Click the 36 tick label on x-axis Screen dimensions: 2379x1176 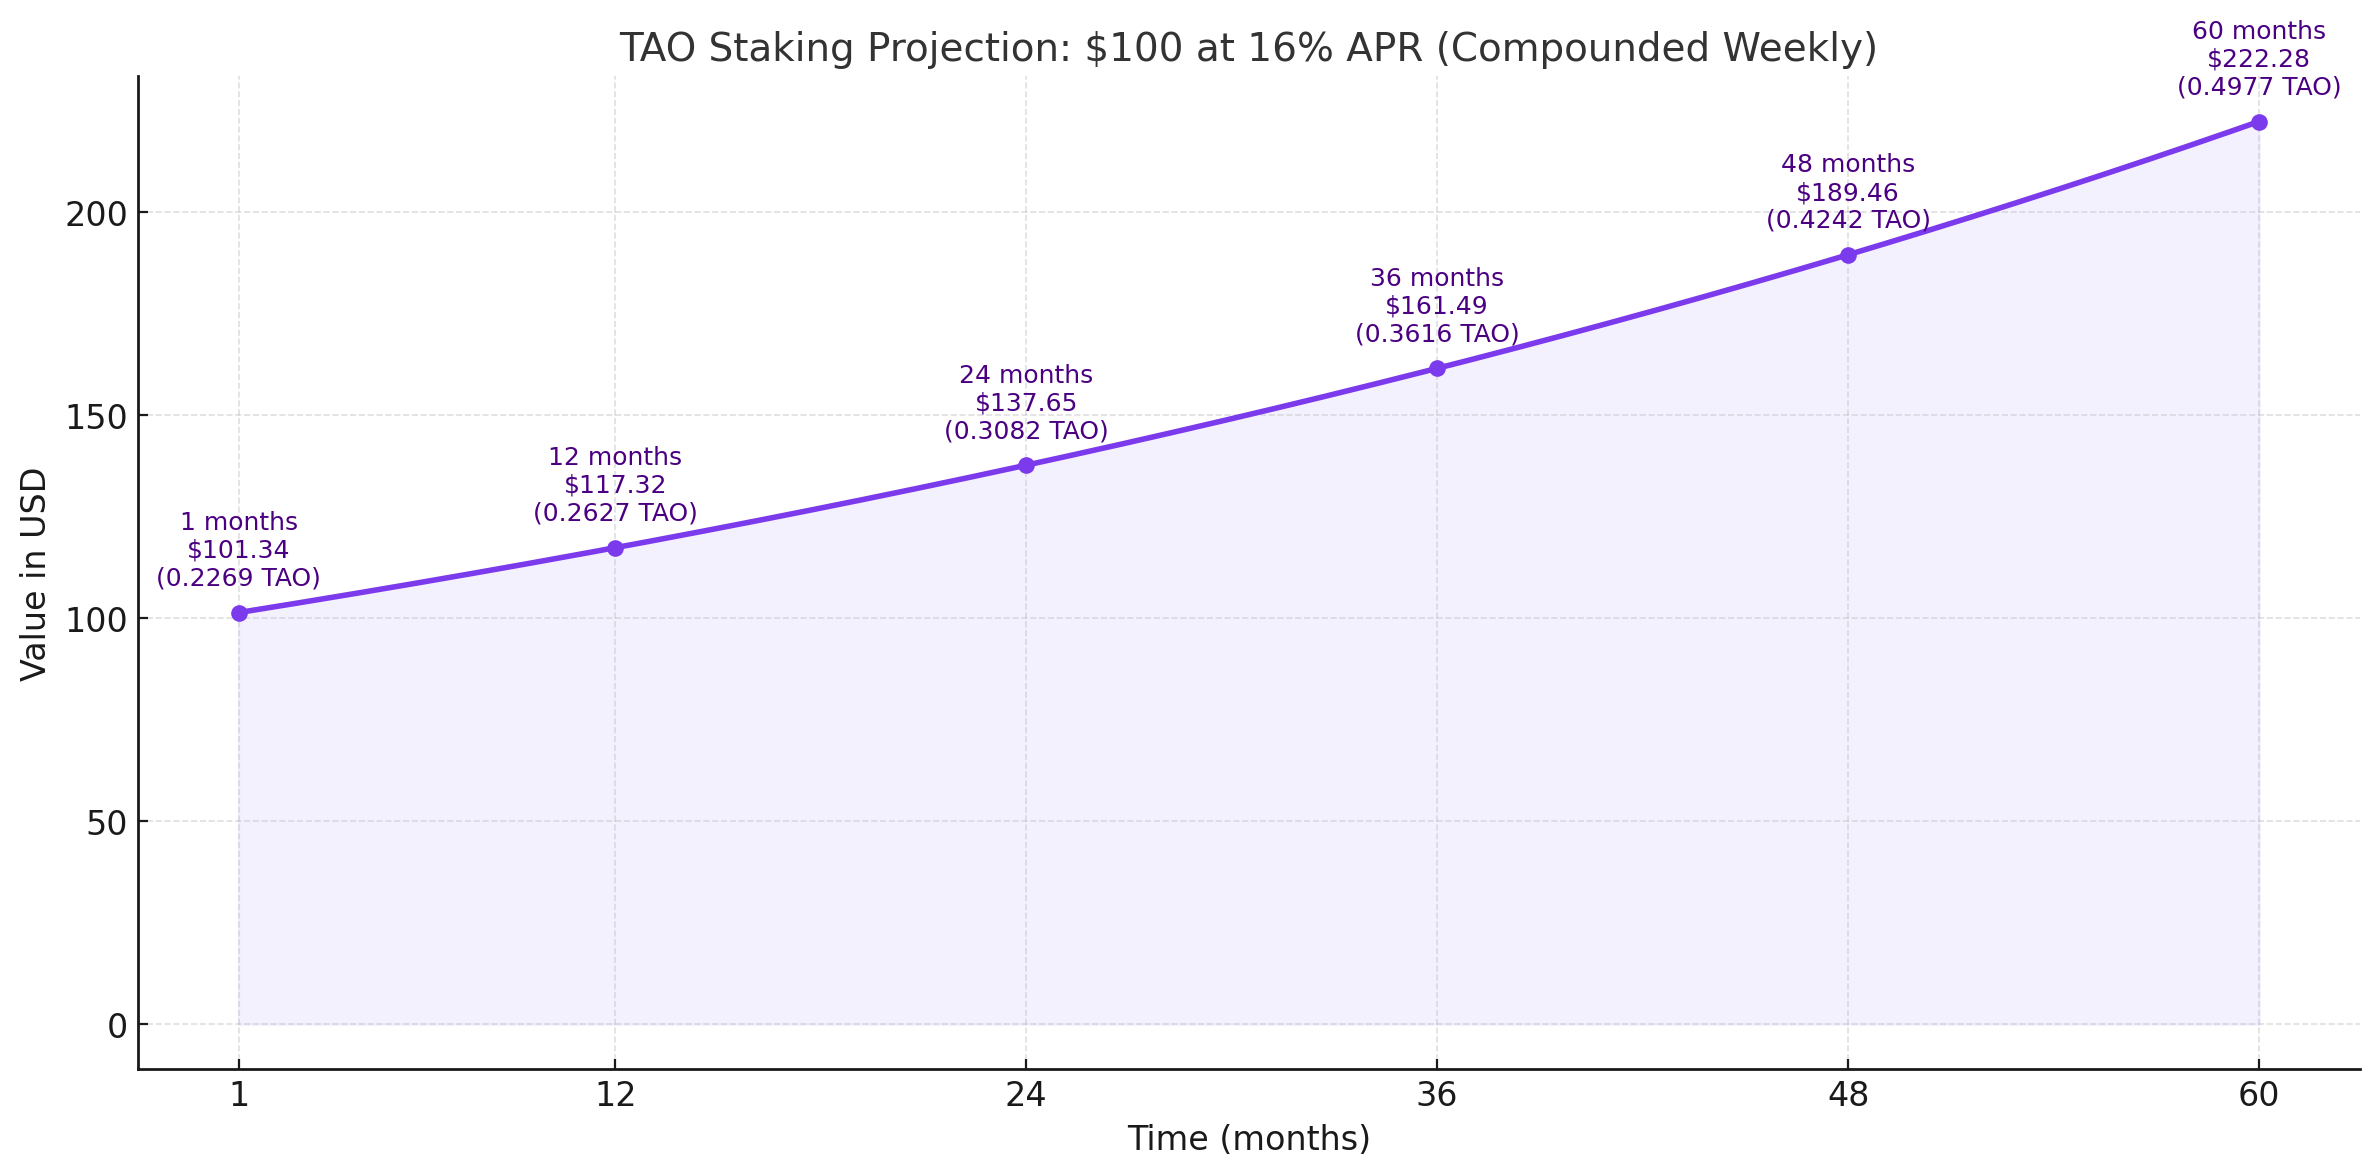(x=1437, y=1095)
